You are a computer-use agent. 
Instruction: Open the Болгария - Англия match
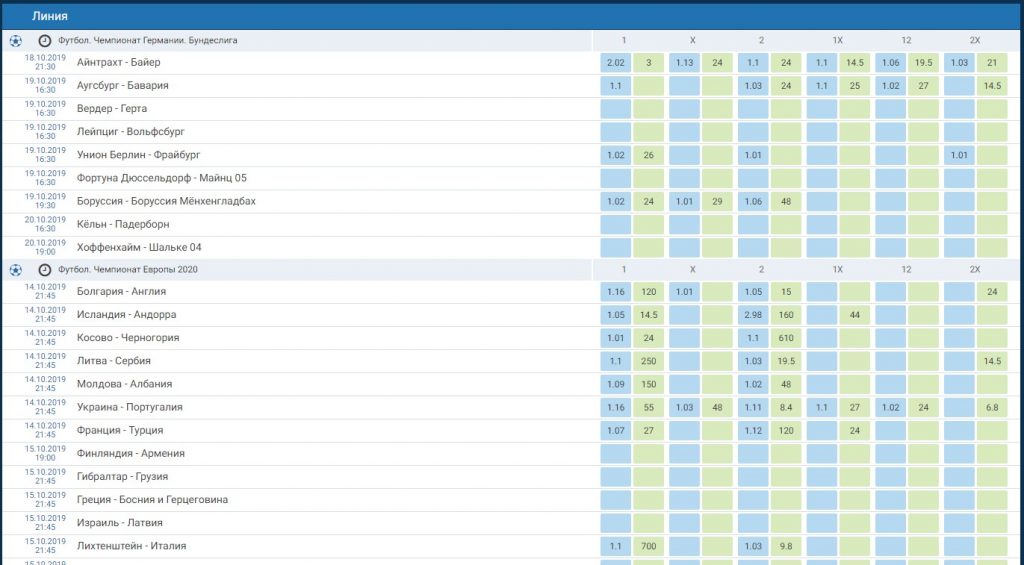[121, 292]
